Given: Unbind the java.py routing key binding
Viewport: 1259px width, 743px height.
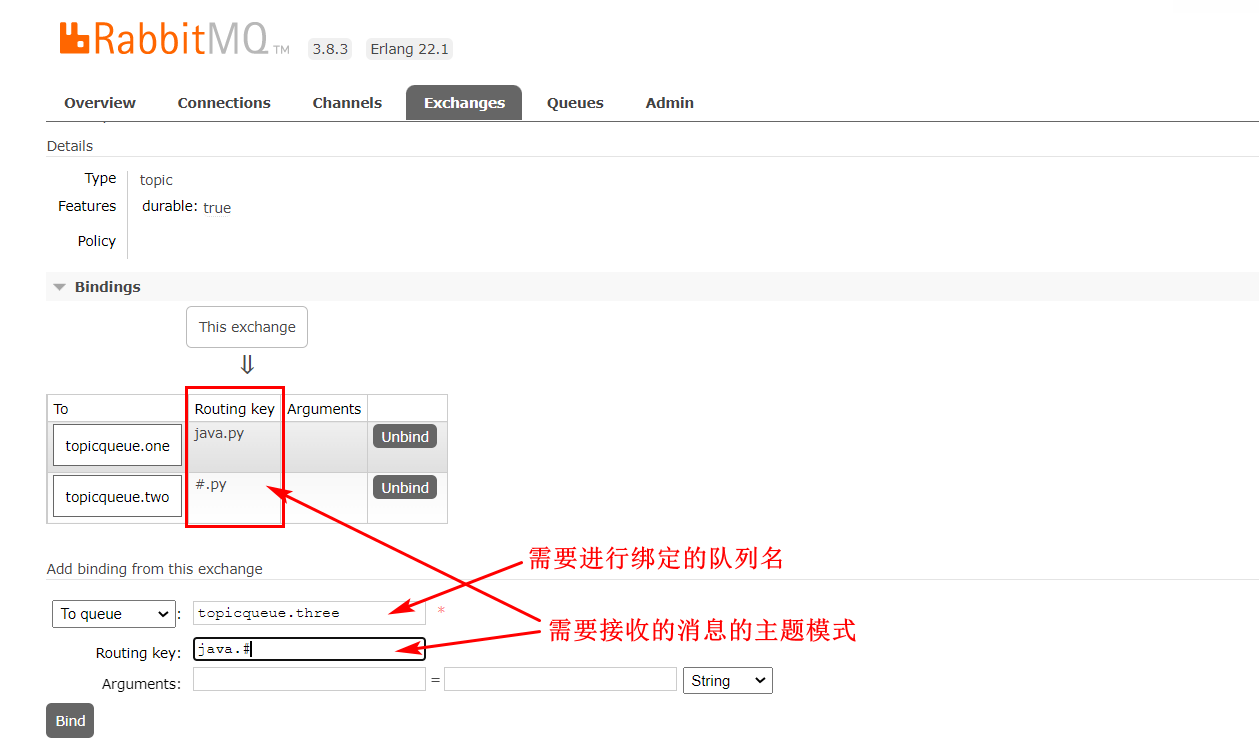Looking at the screenshot, I should pos(405,437).
